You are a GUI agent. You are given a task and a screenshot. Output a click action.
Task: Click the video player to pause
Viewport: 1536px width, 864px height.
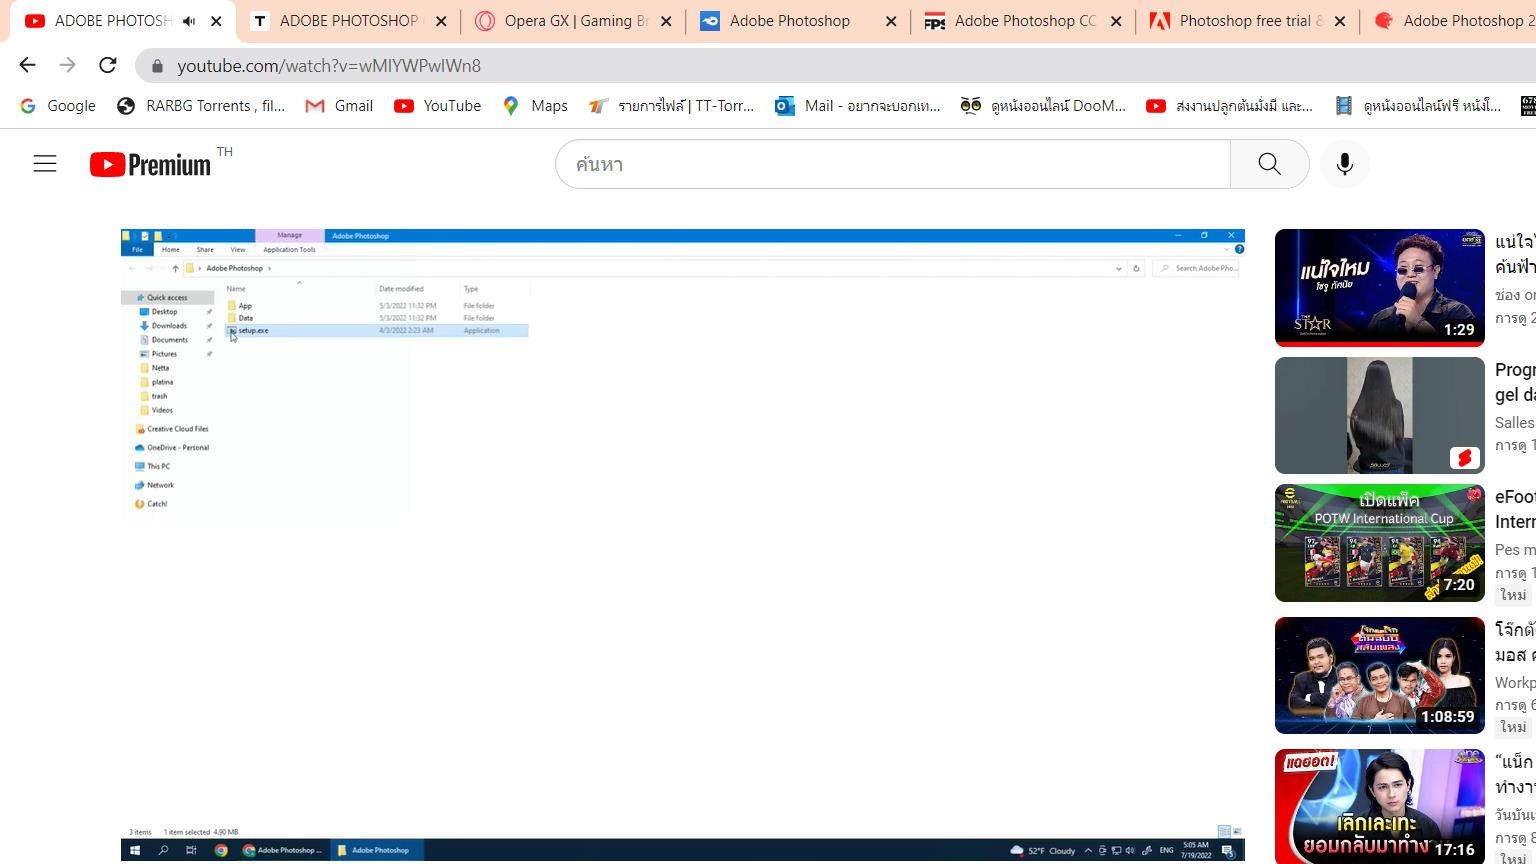682,545
